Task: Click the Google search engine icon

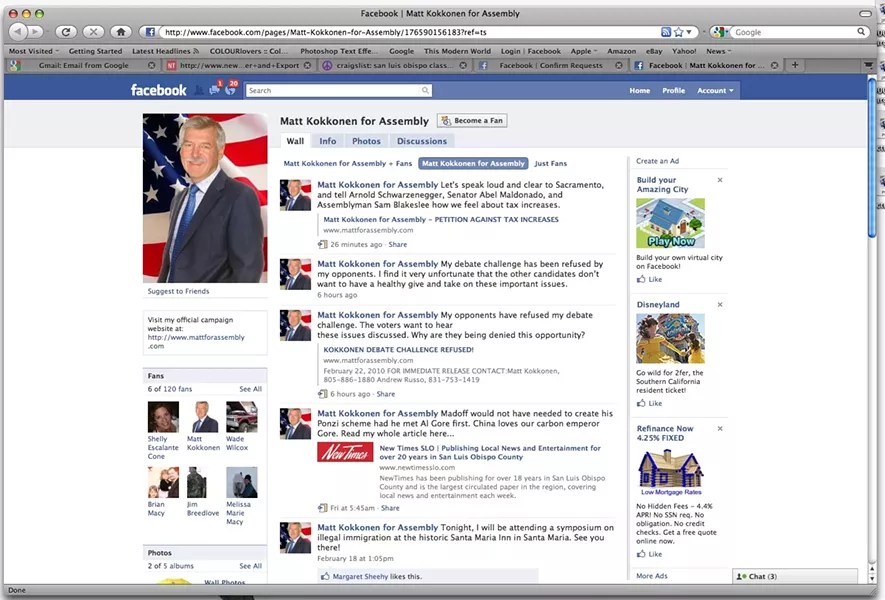Action: point(718,32)
